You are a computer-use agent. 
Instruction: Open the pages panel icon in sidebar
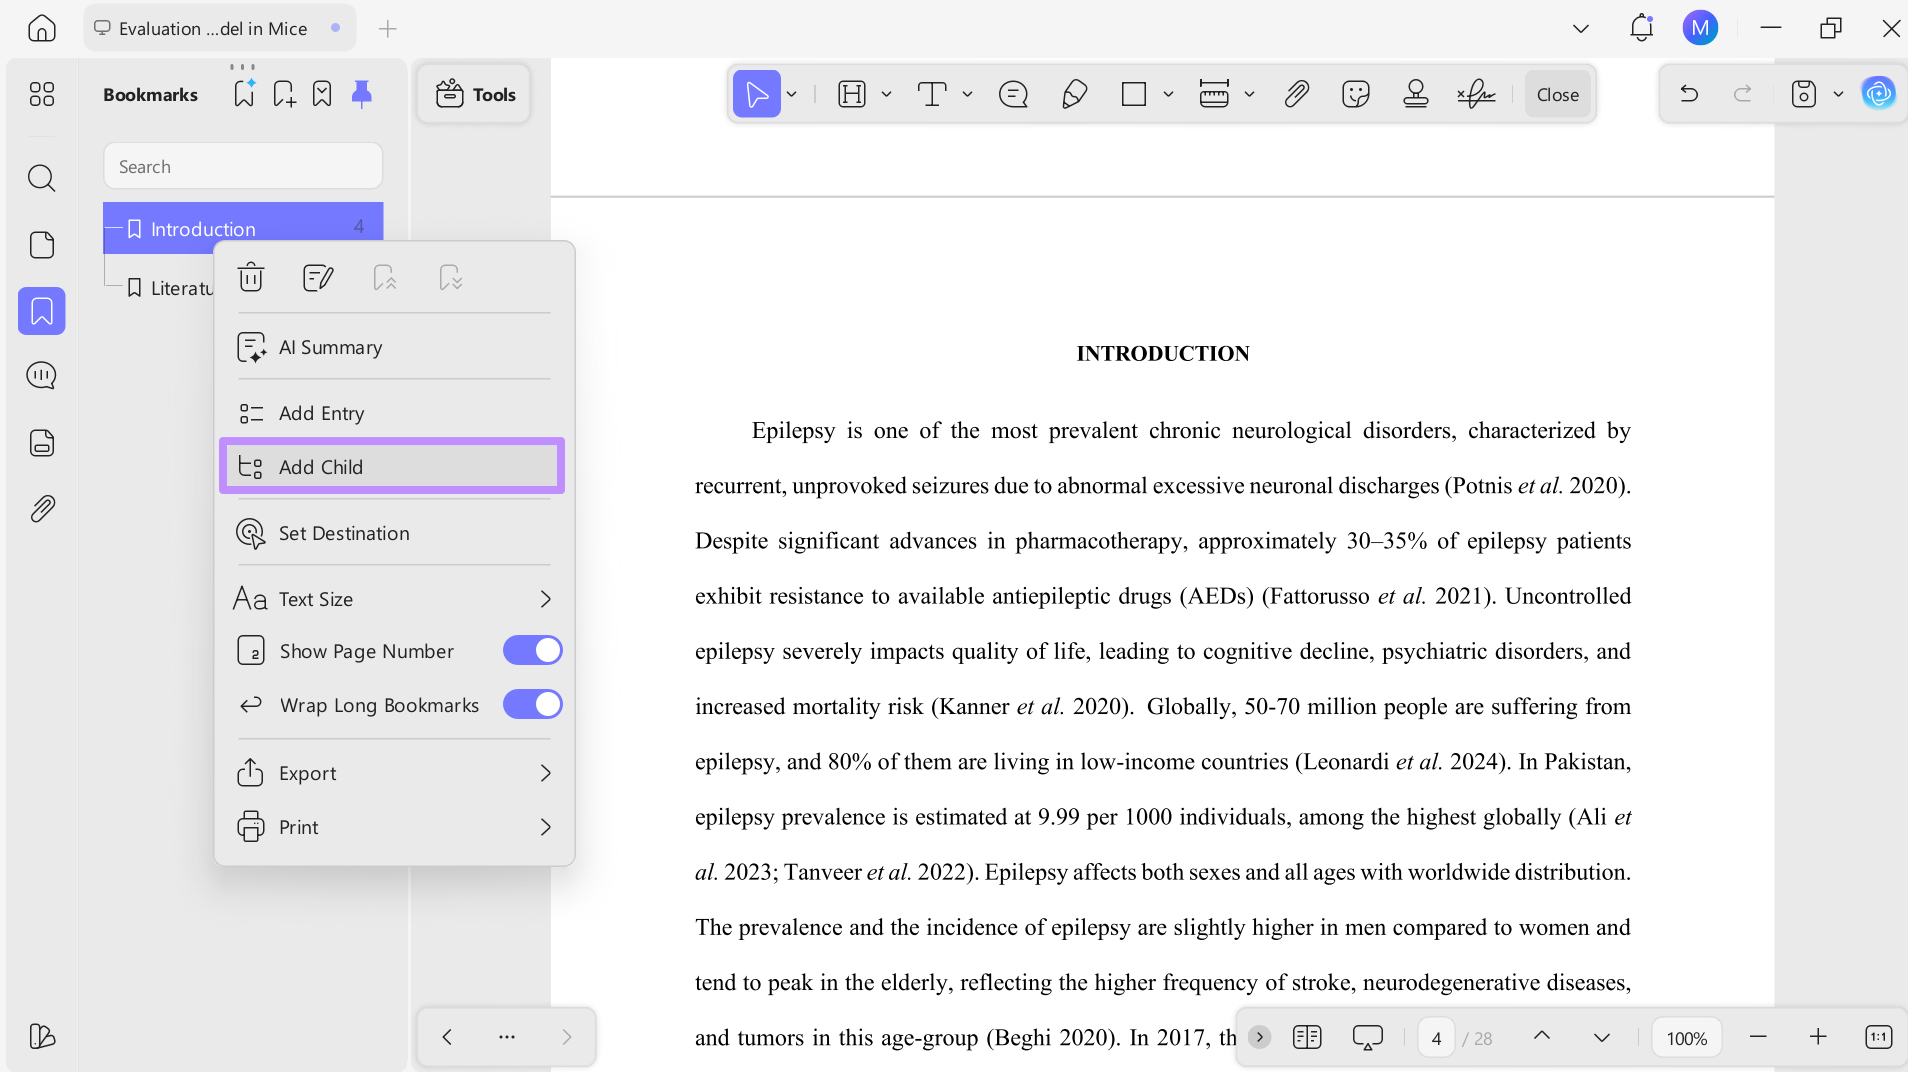[42, 245]
